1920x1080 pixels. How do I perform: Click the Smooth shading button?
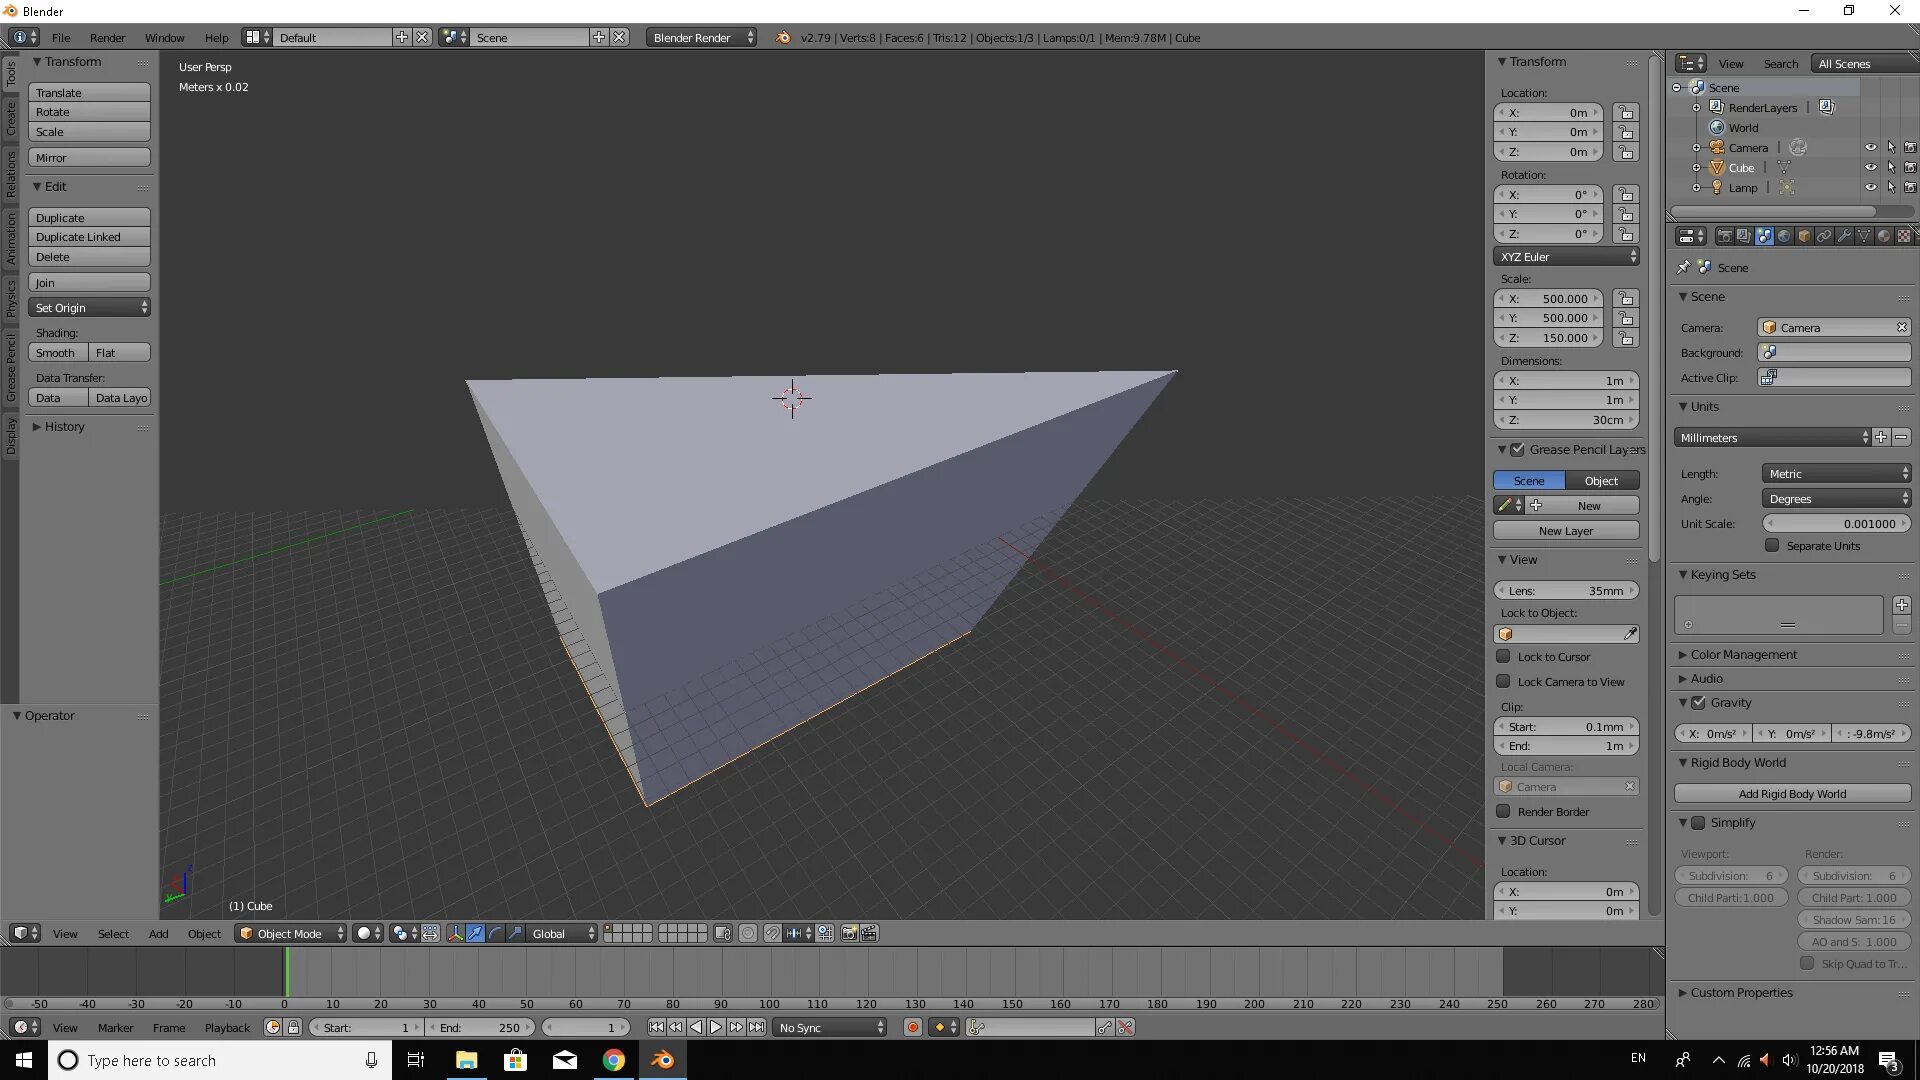coord(57,353)
